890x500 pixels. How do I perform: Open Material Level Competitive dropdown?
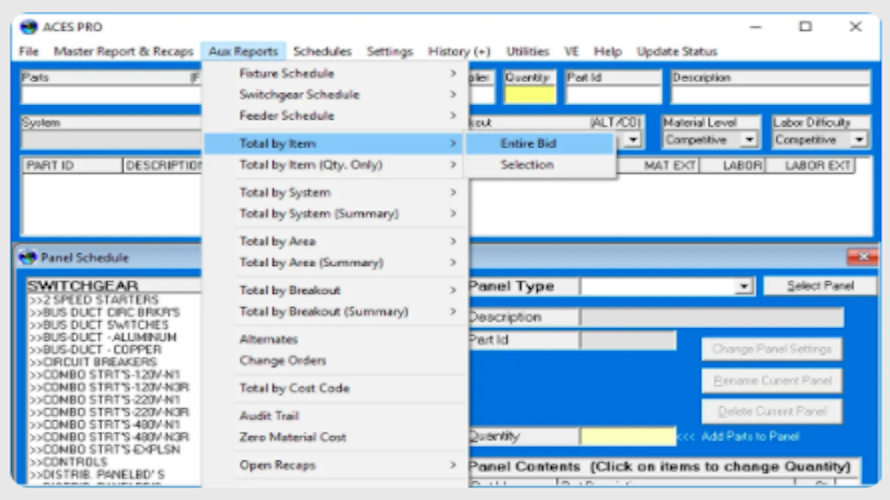[x=749, y=140]
